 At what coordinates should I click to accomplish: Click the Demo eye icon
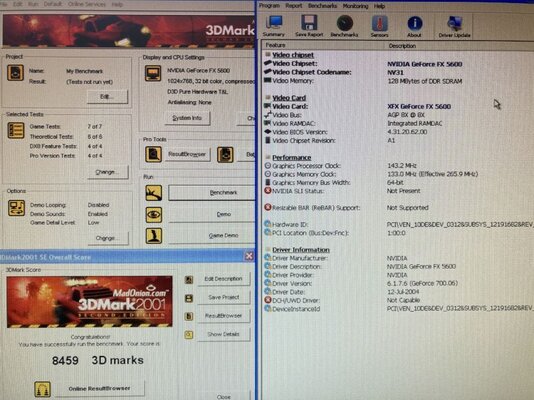pyautogui.click(x=154, y=215)
